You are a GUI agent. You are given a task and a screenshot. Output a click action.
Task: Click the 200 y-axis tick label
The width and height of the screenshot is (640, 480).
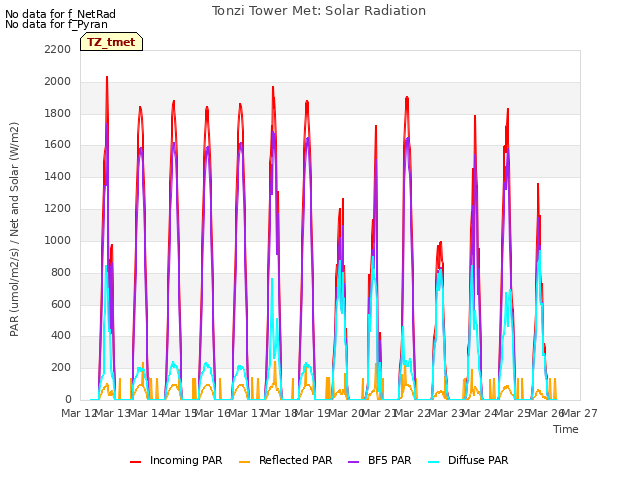tap(61, 367)
